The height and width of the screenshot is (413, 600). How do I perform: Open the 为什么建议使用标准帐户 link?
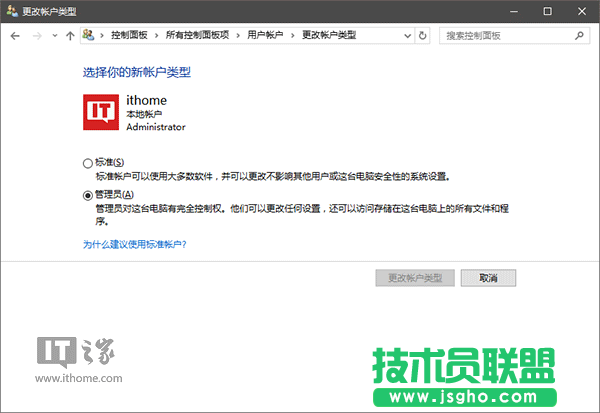tap(134, 244)
